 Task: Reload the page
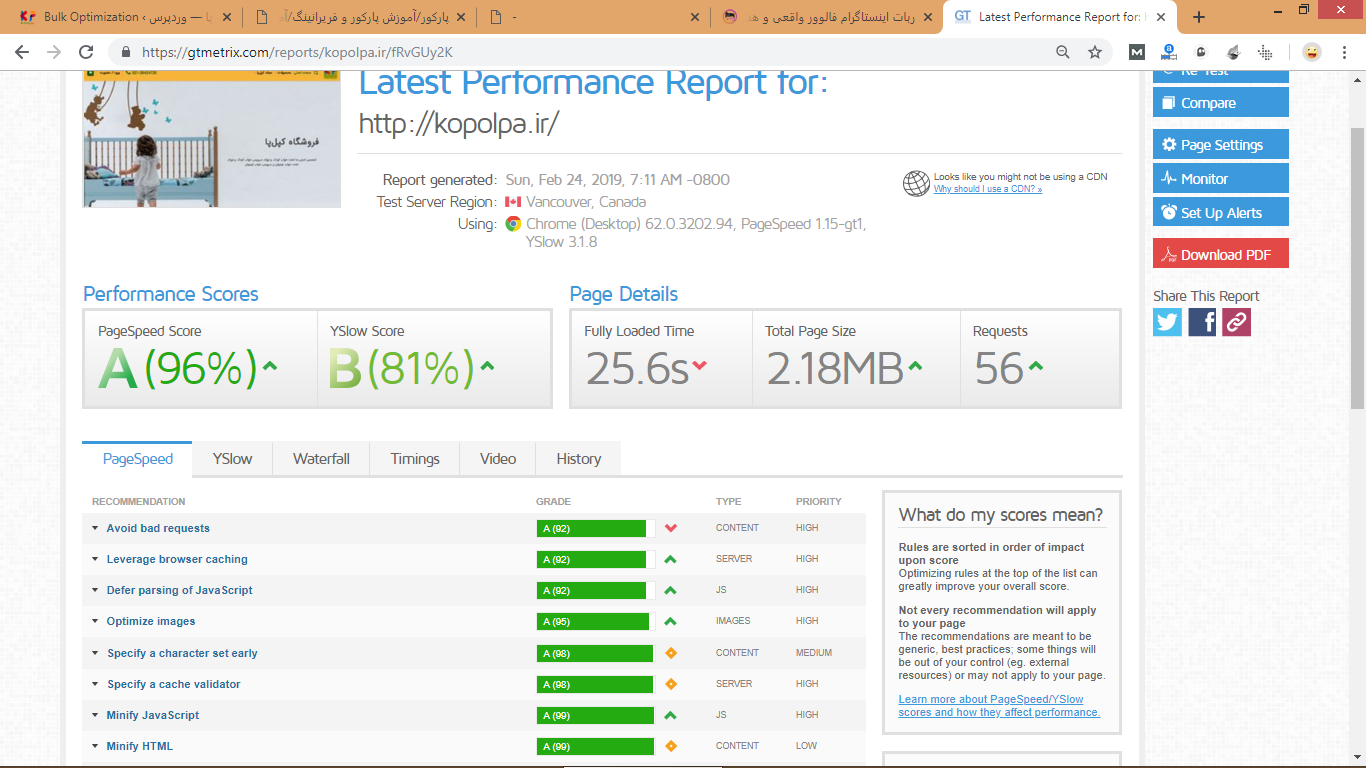pos(86,52)
